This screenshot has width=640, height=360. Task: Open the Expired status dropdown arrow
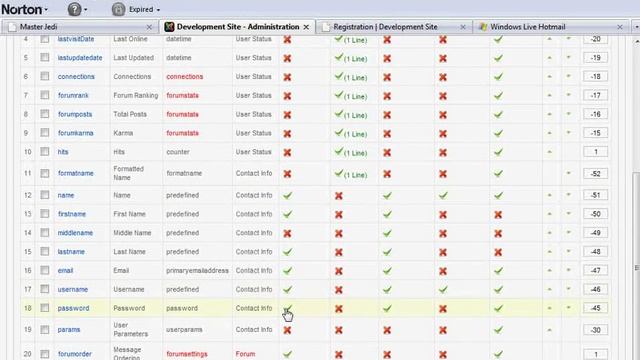point(158,10)
